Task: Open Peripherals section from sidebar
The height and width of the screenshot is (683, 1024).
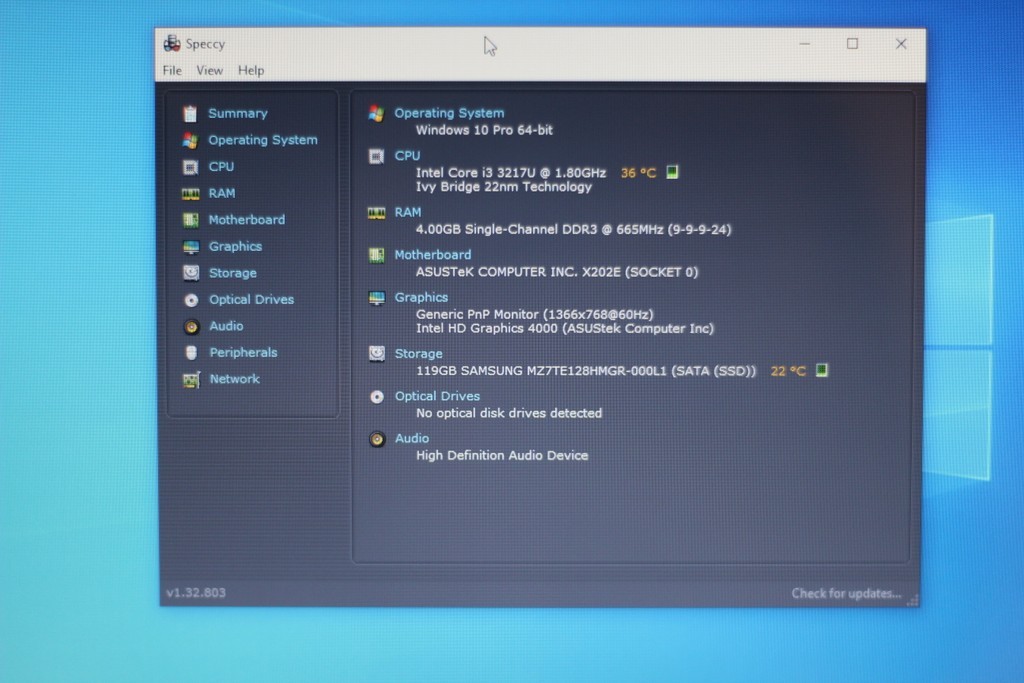Action: pos(243,353)
